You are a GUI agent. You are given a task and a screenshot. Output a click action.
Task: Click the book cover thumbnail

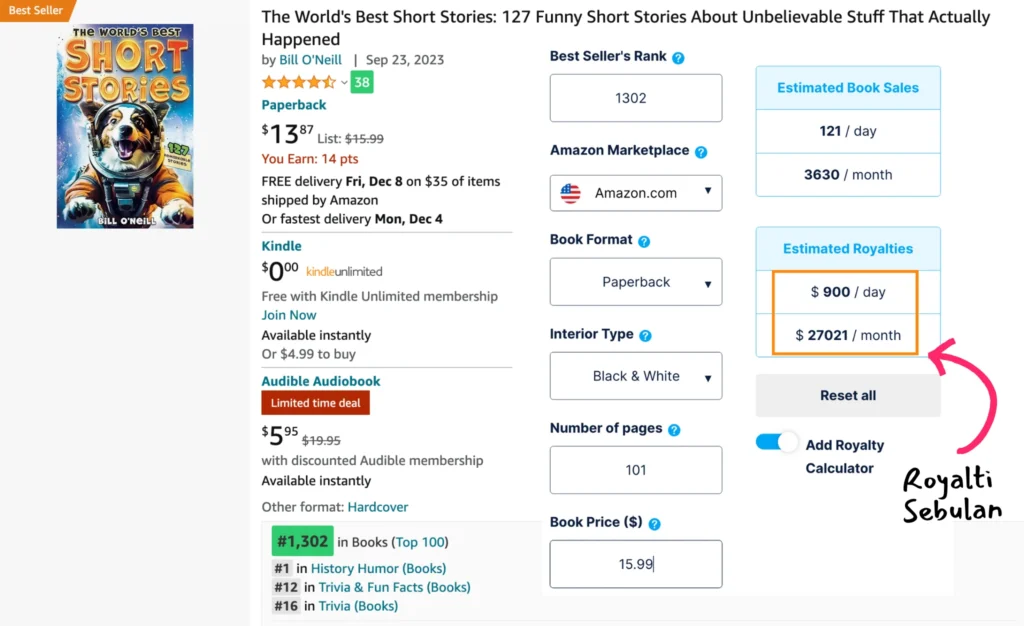pos(125,126)
